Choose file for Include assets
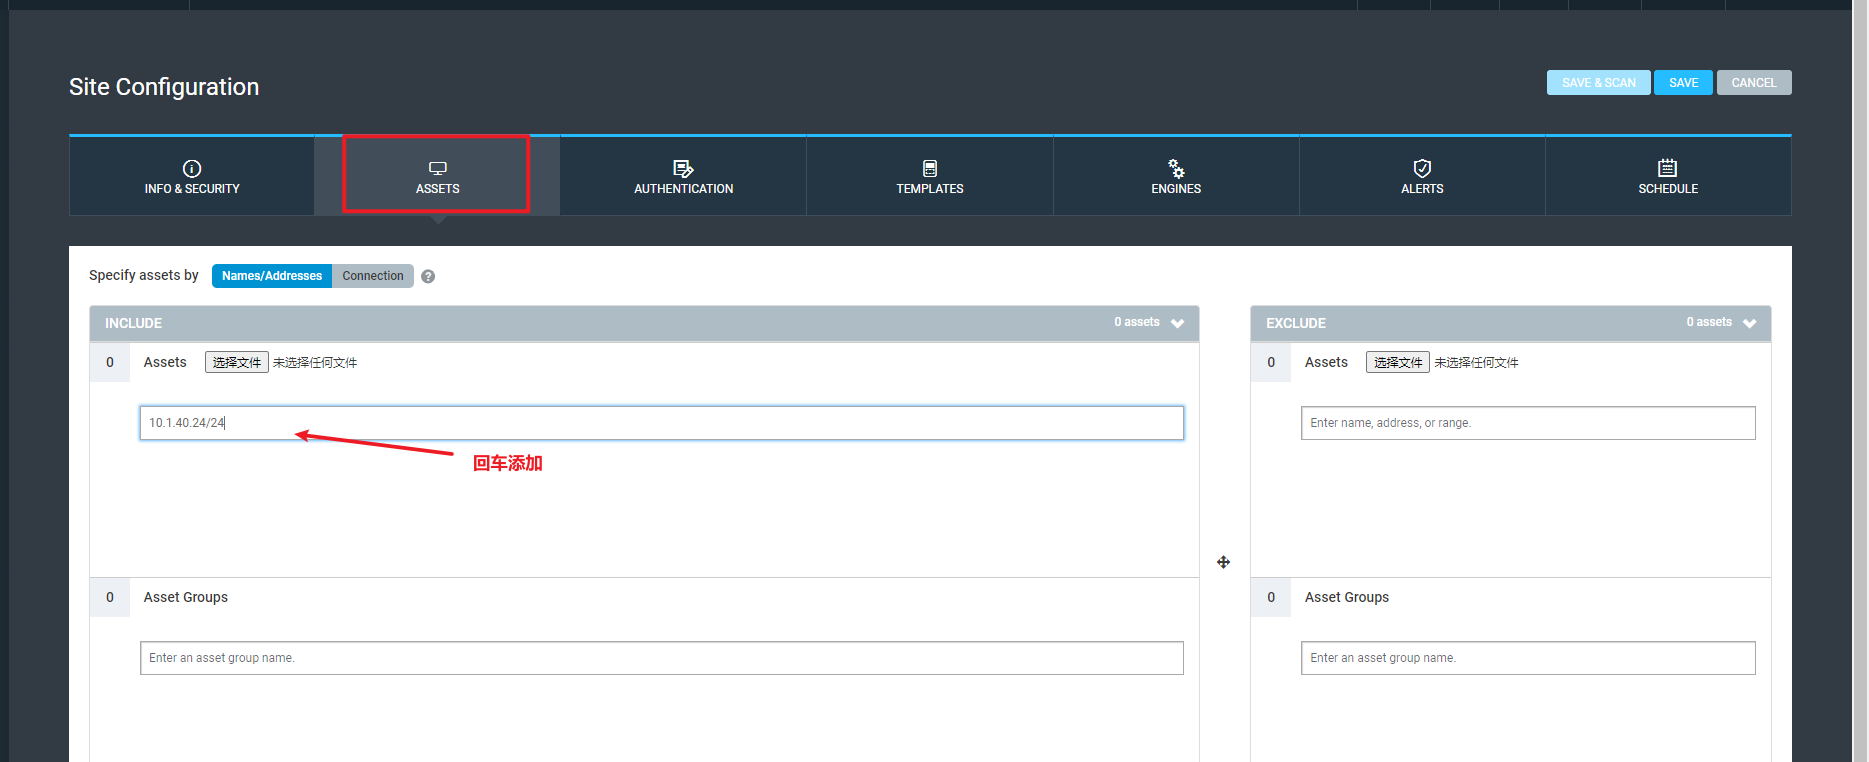 (x=237, y=362)
